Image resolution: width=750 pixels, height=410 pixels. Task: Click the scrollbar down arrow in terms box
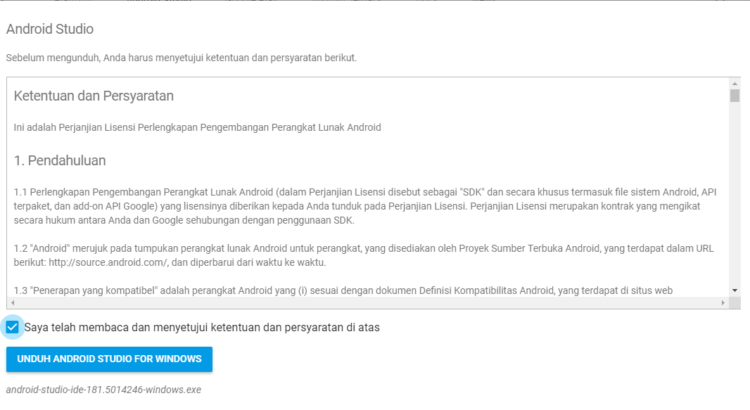(x=734, y=290)
